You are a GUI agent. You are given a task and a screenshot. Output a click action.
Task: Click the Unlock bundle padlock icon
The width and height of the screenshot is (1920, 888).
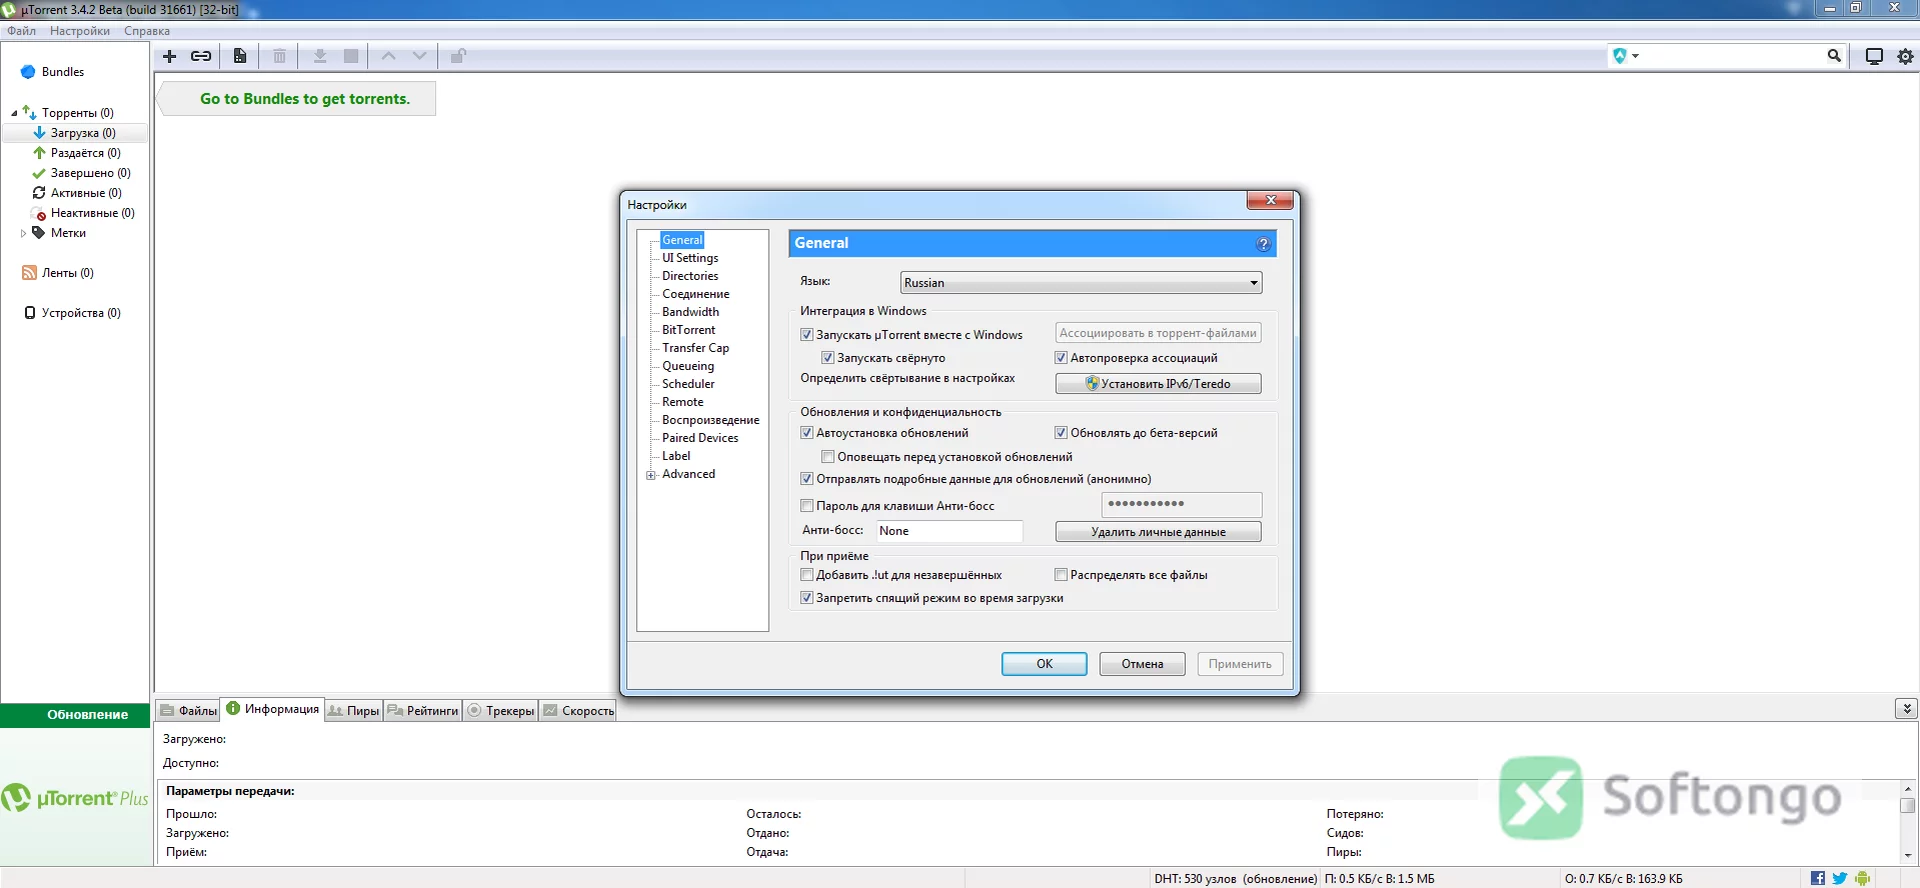458,56
